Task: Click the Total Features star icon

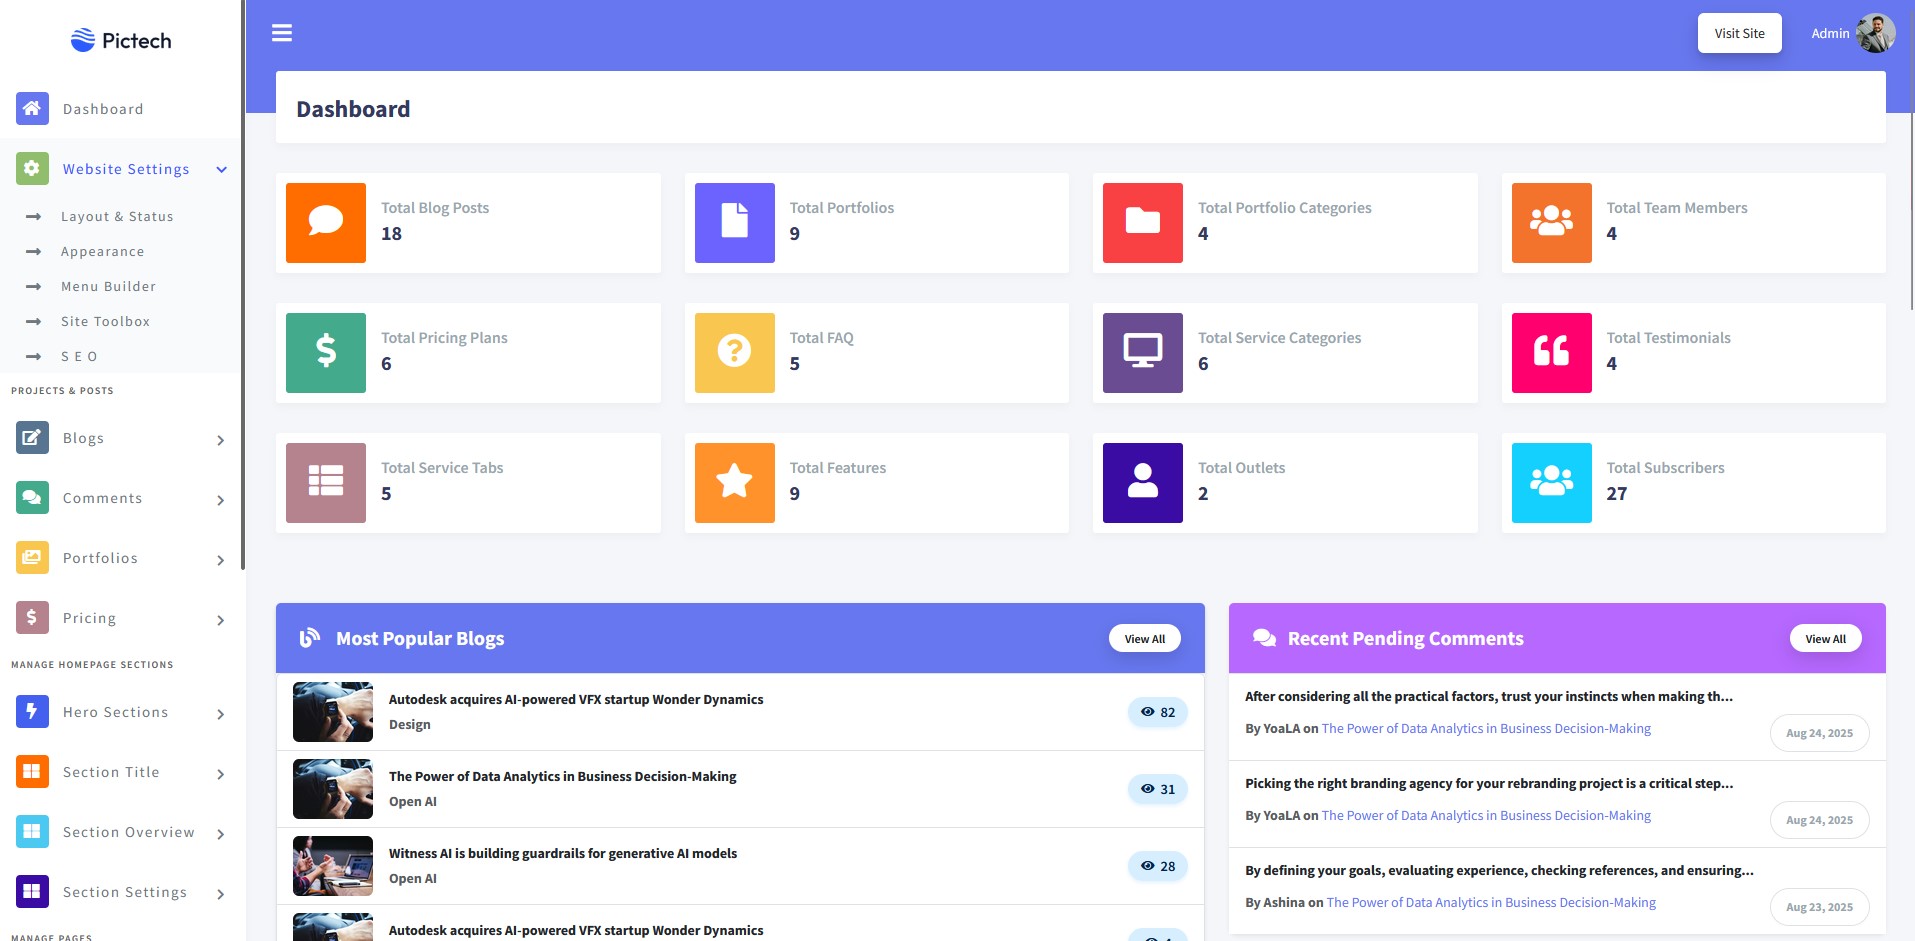Action: [735, 483]
